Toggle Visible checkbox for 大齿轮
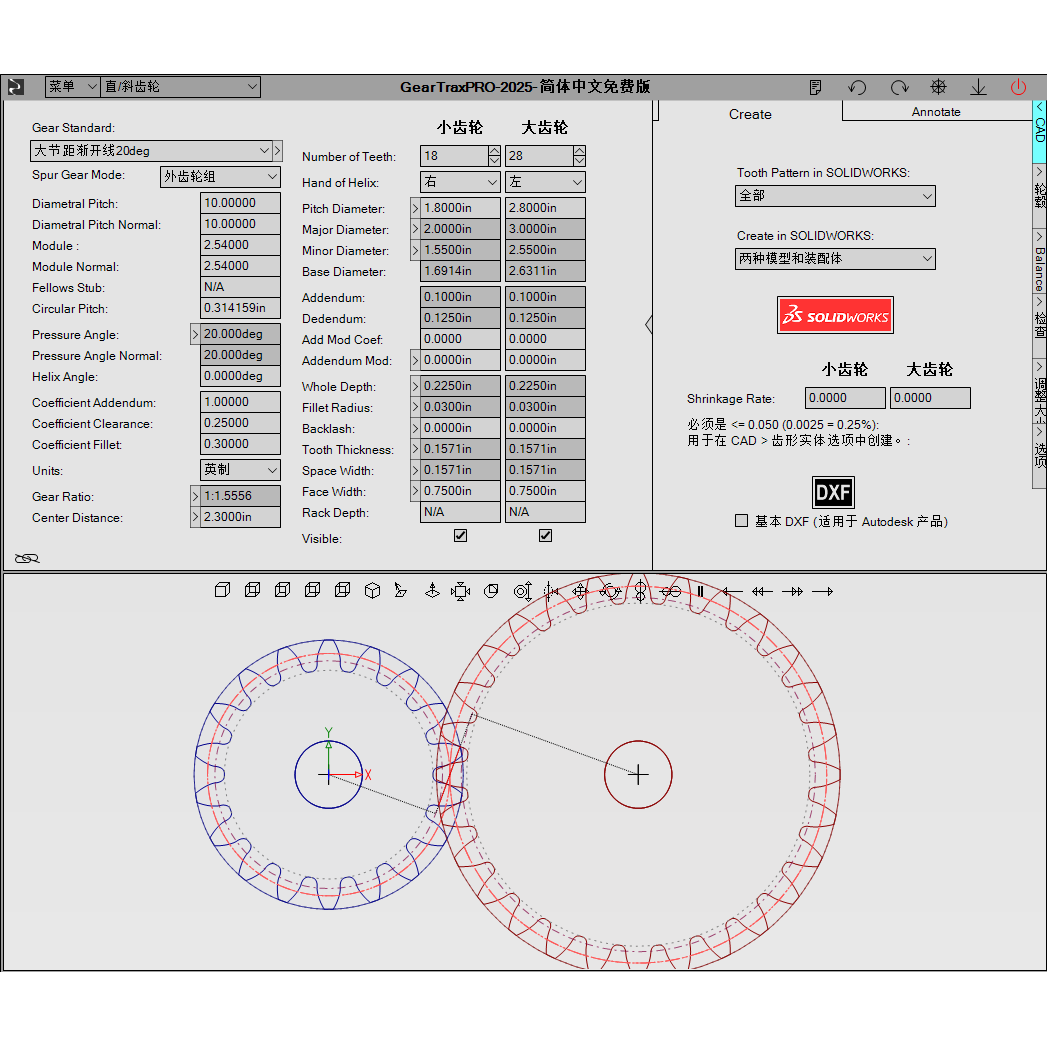The image size is (1047, 1047). pos(546,536)
